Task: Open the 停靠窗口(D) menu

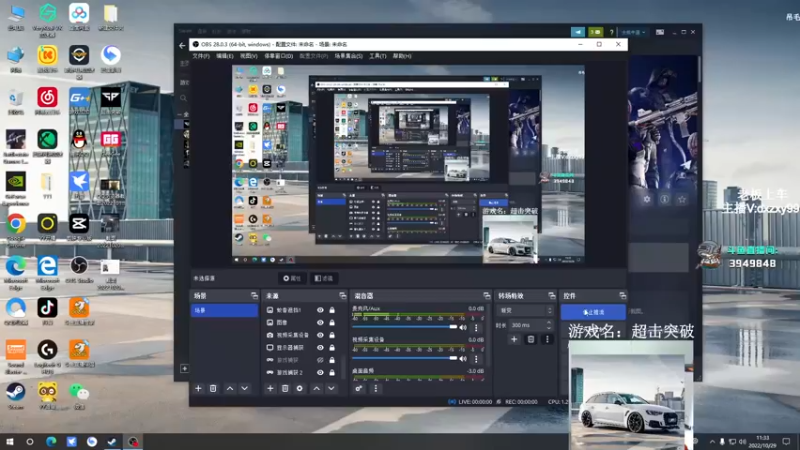Action: pos(279,56)
